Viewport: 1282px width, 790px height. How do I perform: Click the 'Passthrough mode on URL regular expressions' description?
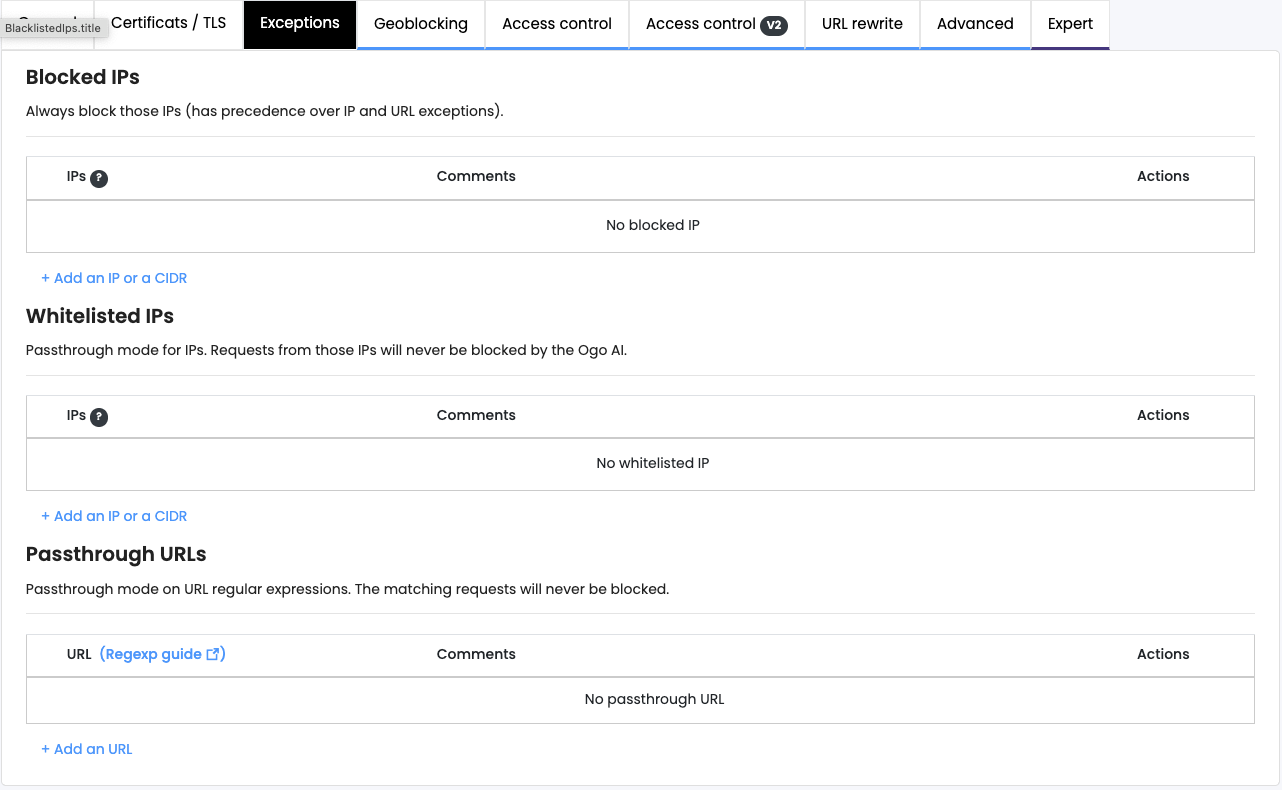(x=347, y=589)
